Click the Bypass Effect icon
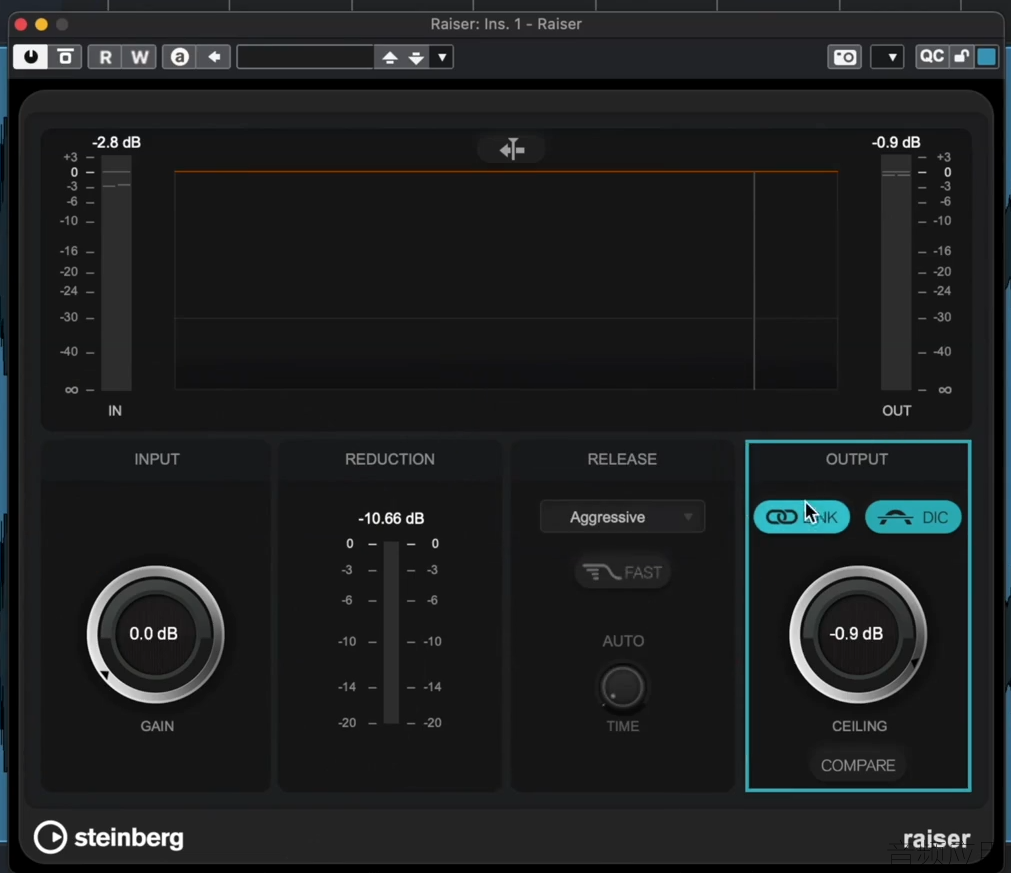The height and width of the screenshot is (873, 1011). pyautogui.click(x=65, y=57)
